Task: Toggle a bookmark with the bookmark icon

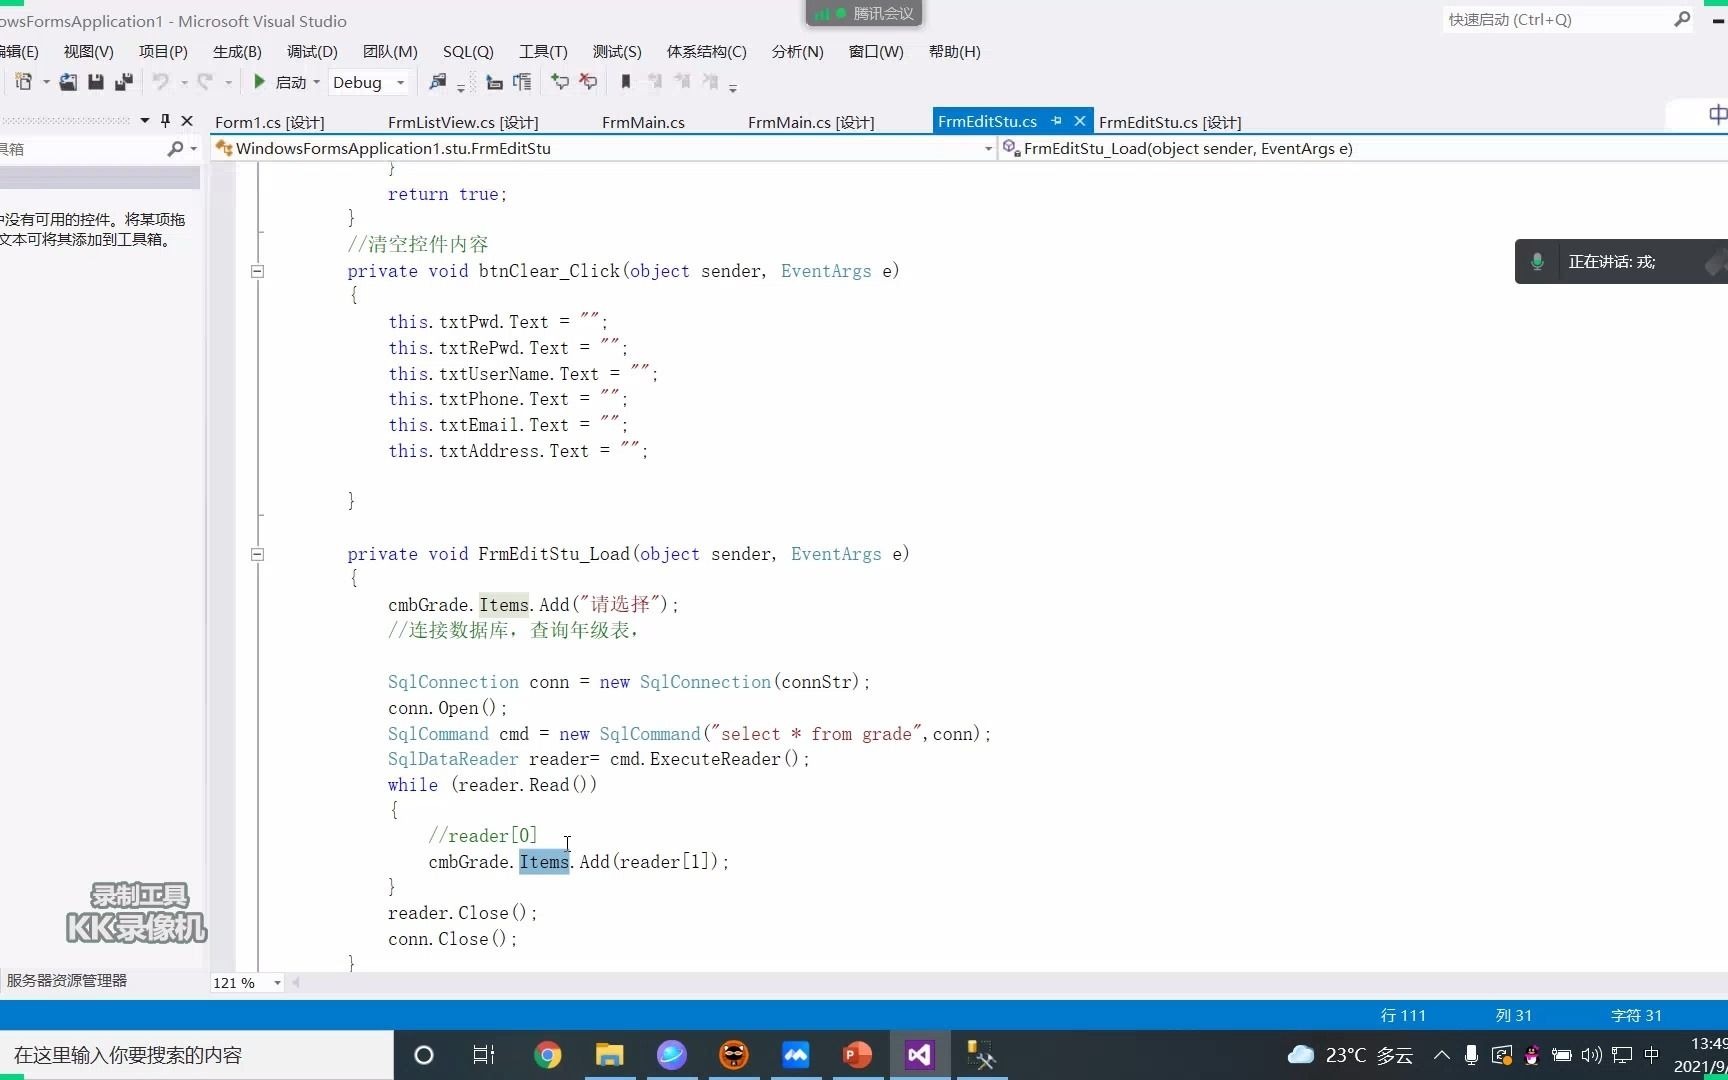Action: click(x=626, y=82)
